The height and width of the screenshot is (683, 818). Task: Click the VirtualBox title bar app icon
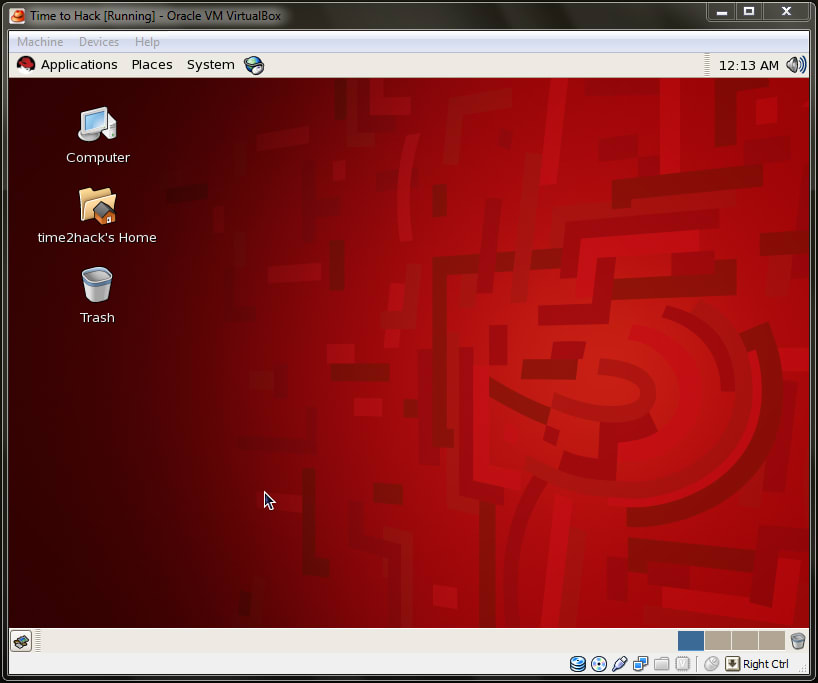17,16
